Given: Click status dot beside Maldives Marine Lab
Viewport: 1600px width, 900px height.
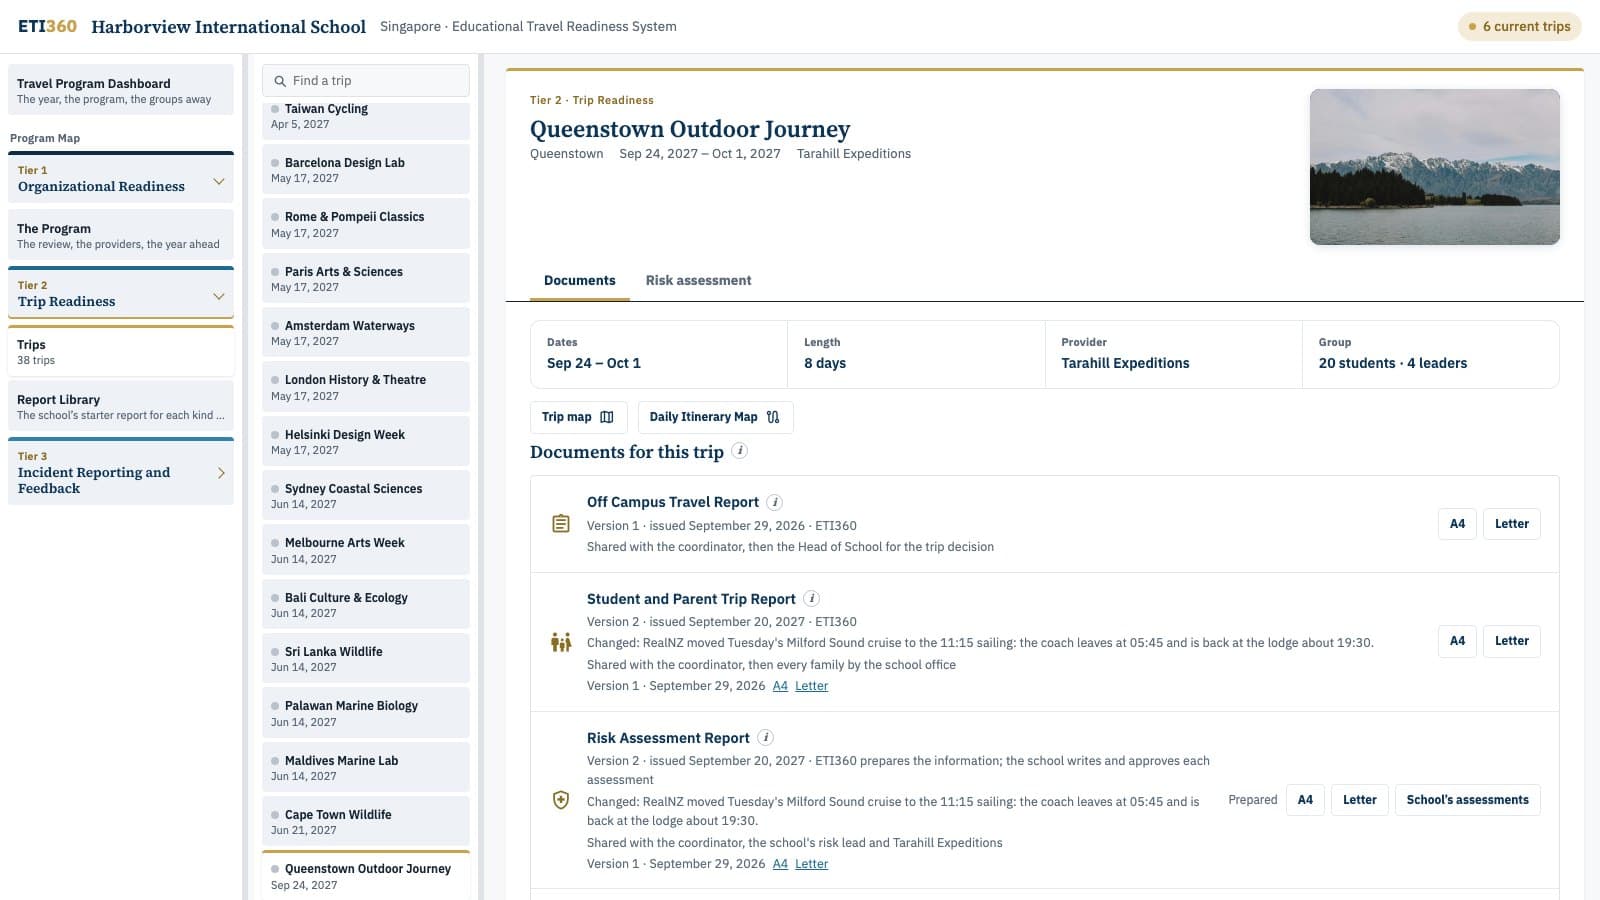Looking at the screenshot, I should [x=275, y=761].
